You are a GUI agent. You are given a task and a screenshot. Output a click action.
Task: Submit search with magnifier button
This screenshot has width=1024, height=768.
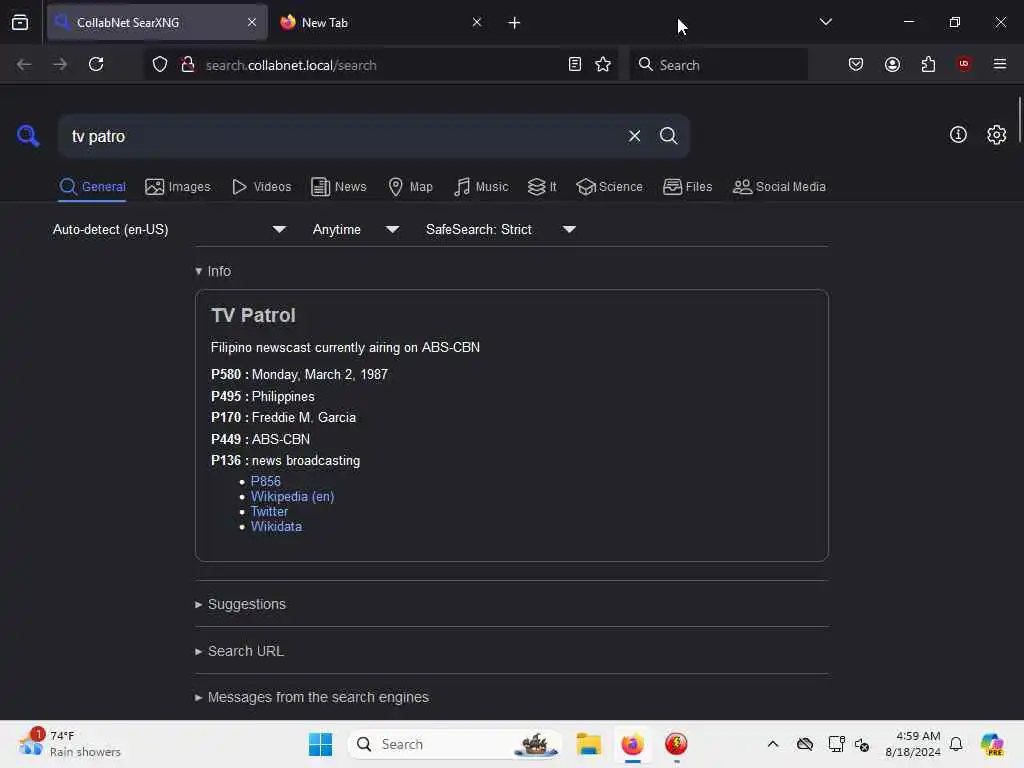click(x=668, y=136)
